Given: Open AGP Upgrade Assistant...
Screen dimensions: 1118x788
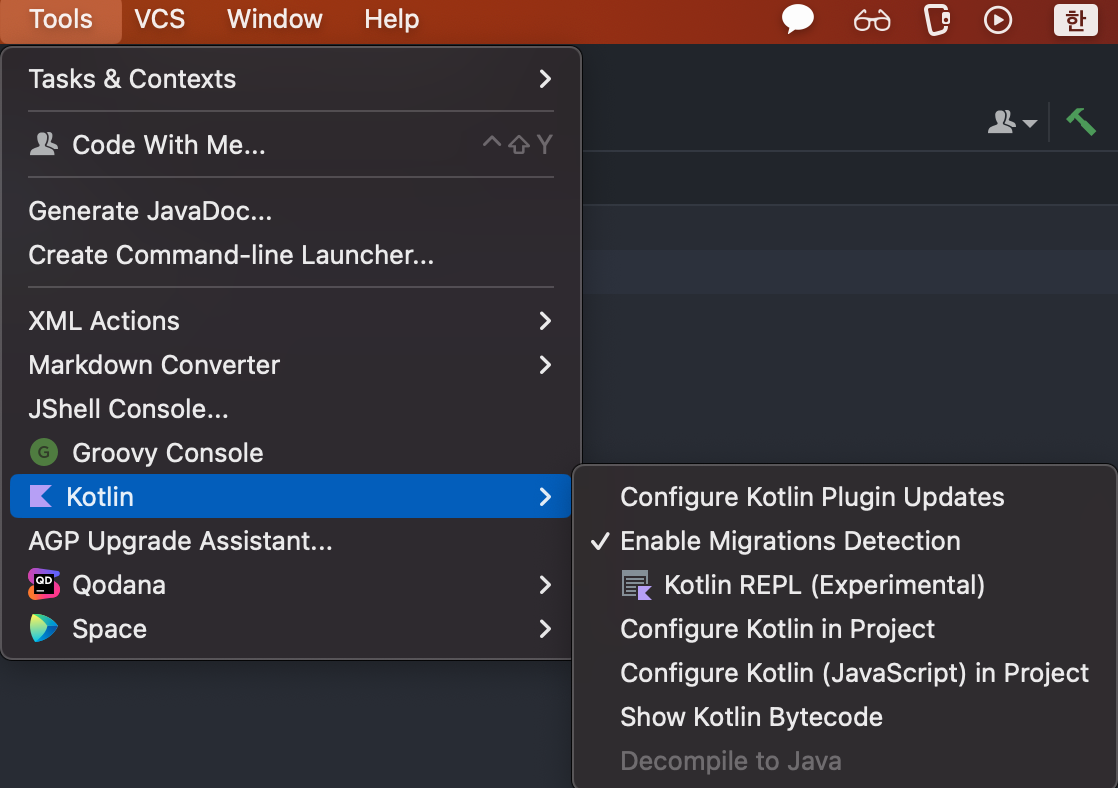Looking at the screenshot, I should click(x=291, y=541).
